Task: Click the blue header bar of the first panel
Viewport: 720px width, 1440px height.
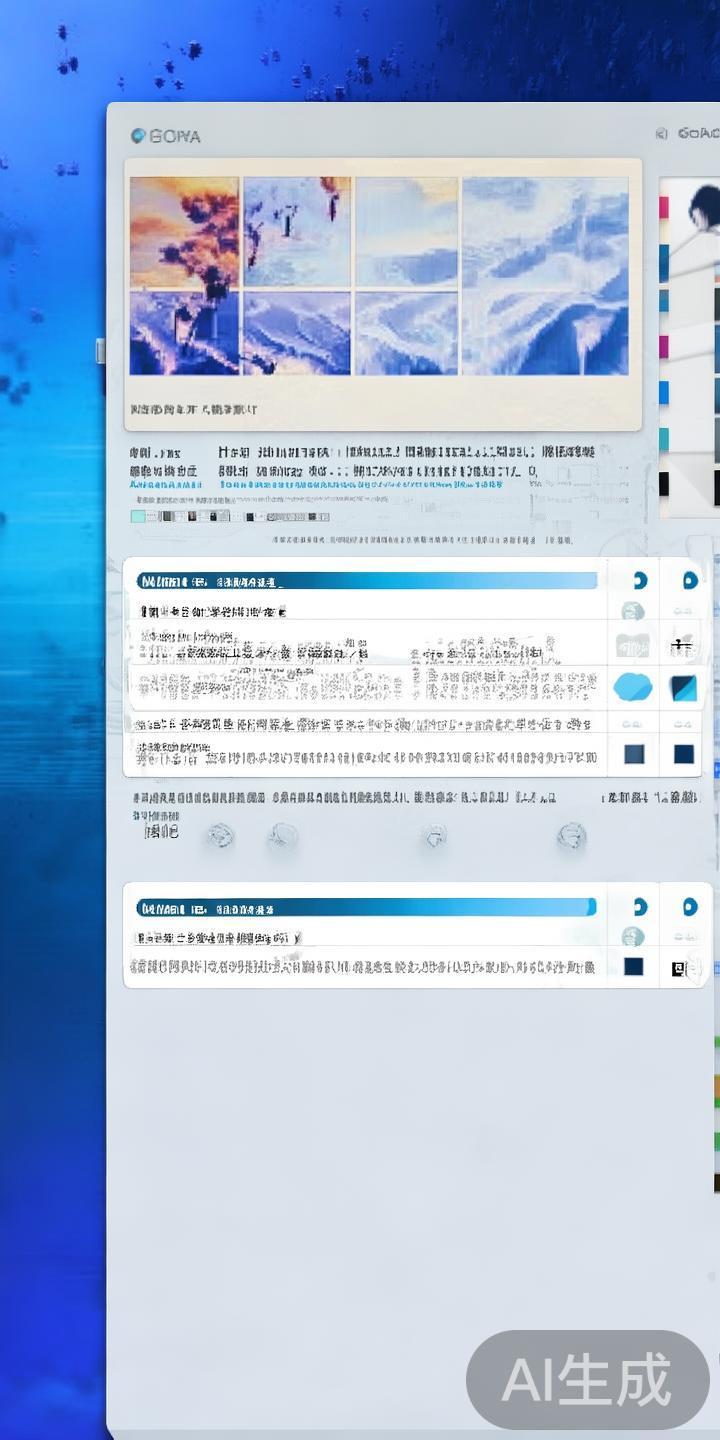Action: click(x=366, y=581)
